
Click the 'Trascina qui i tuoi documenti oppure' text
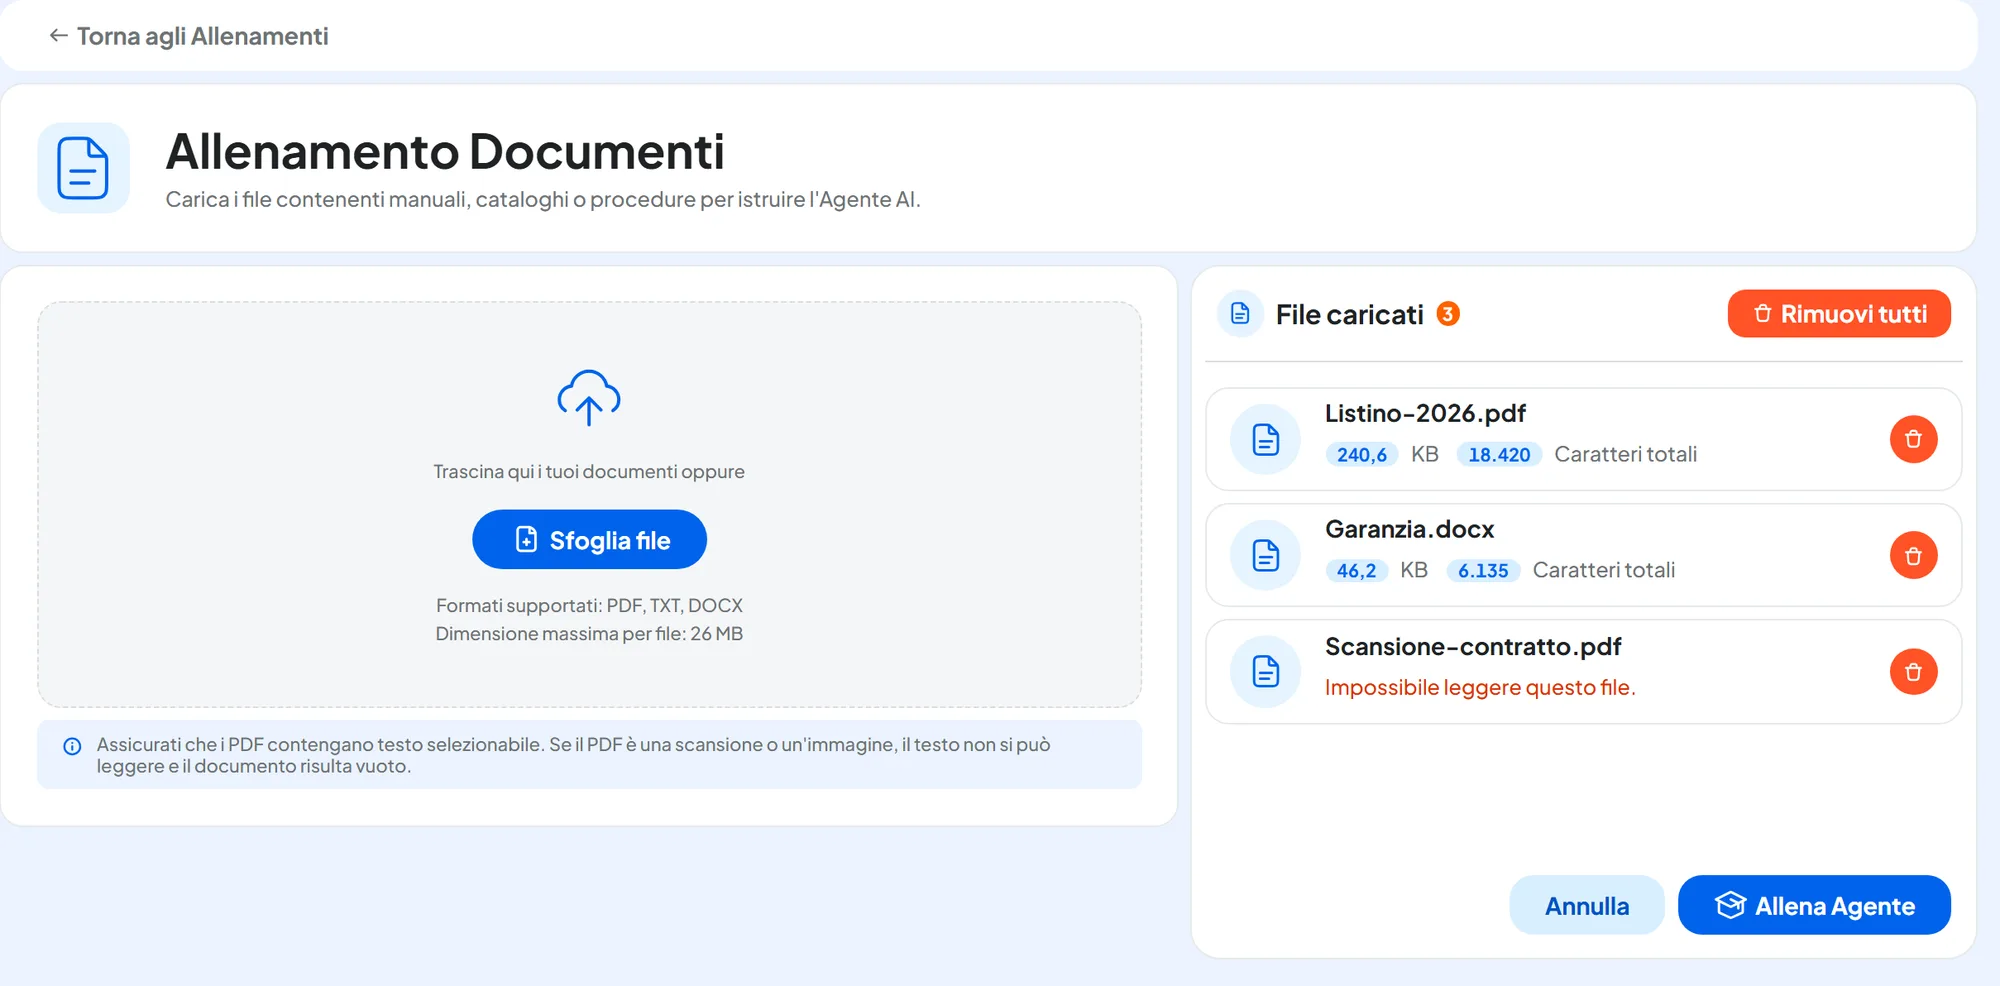[x=589, y=472]
